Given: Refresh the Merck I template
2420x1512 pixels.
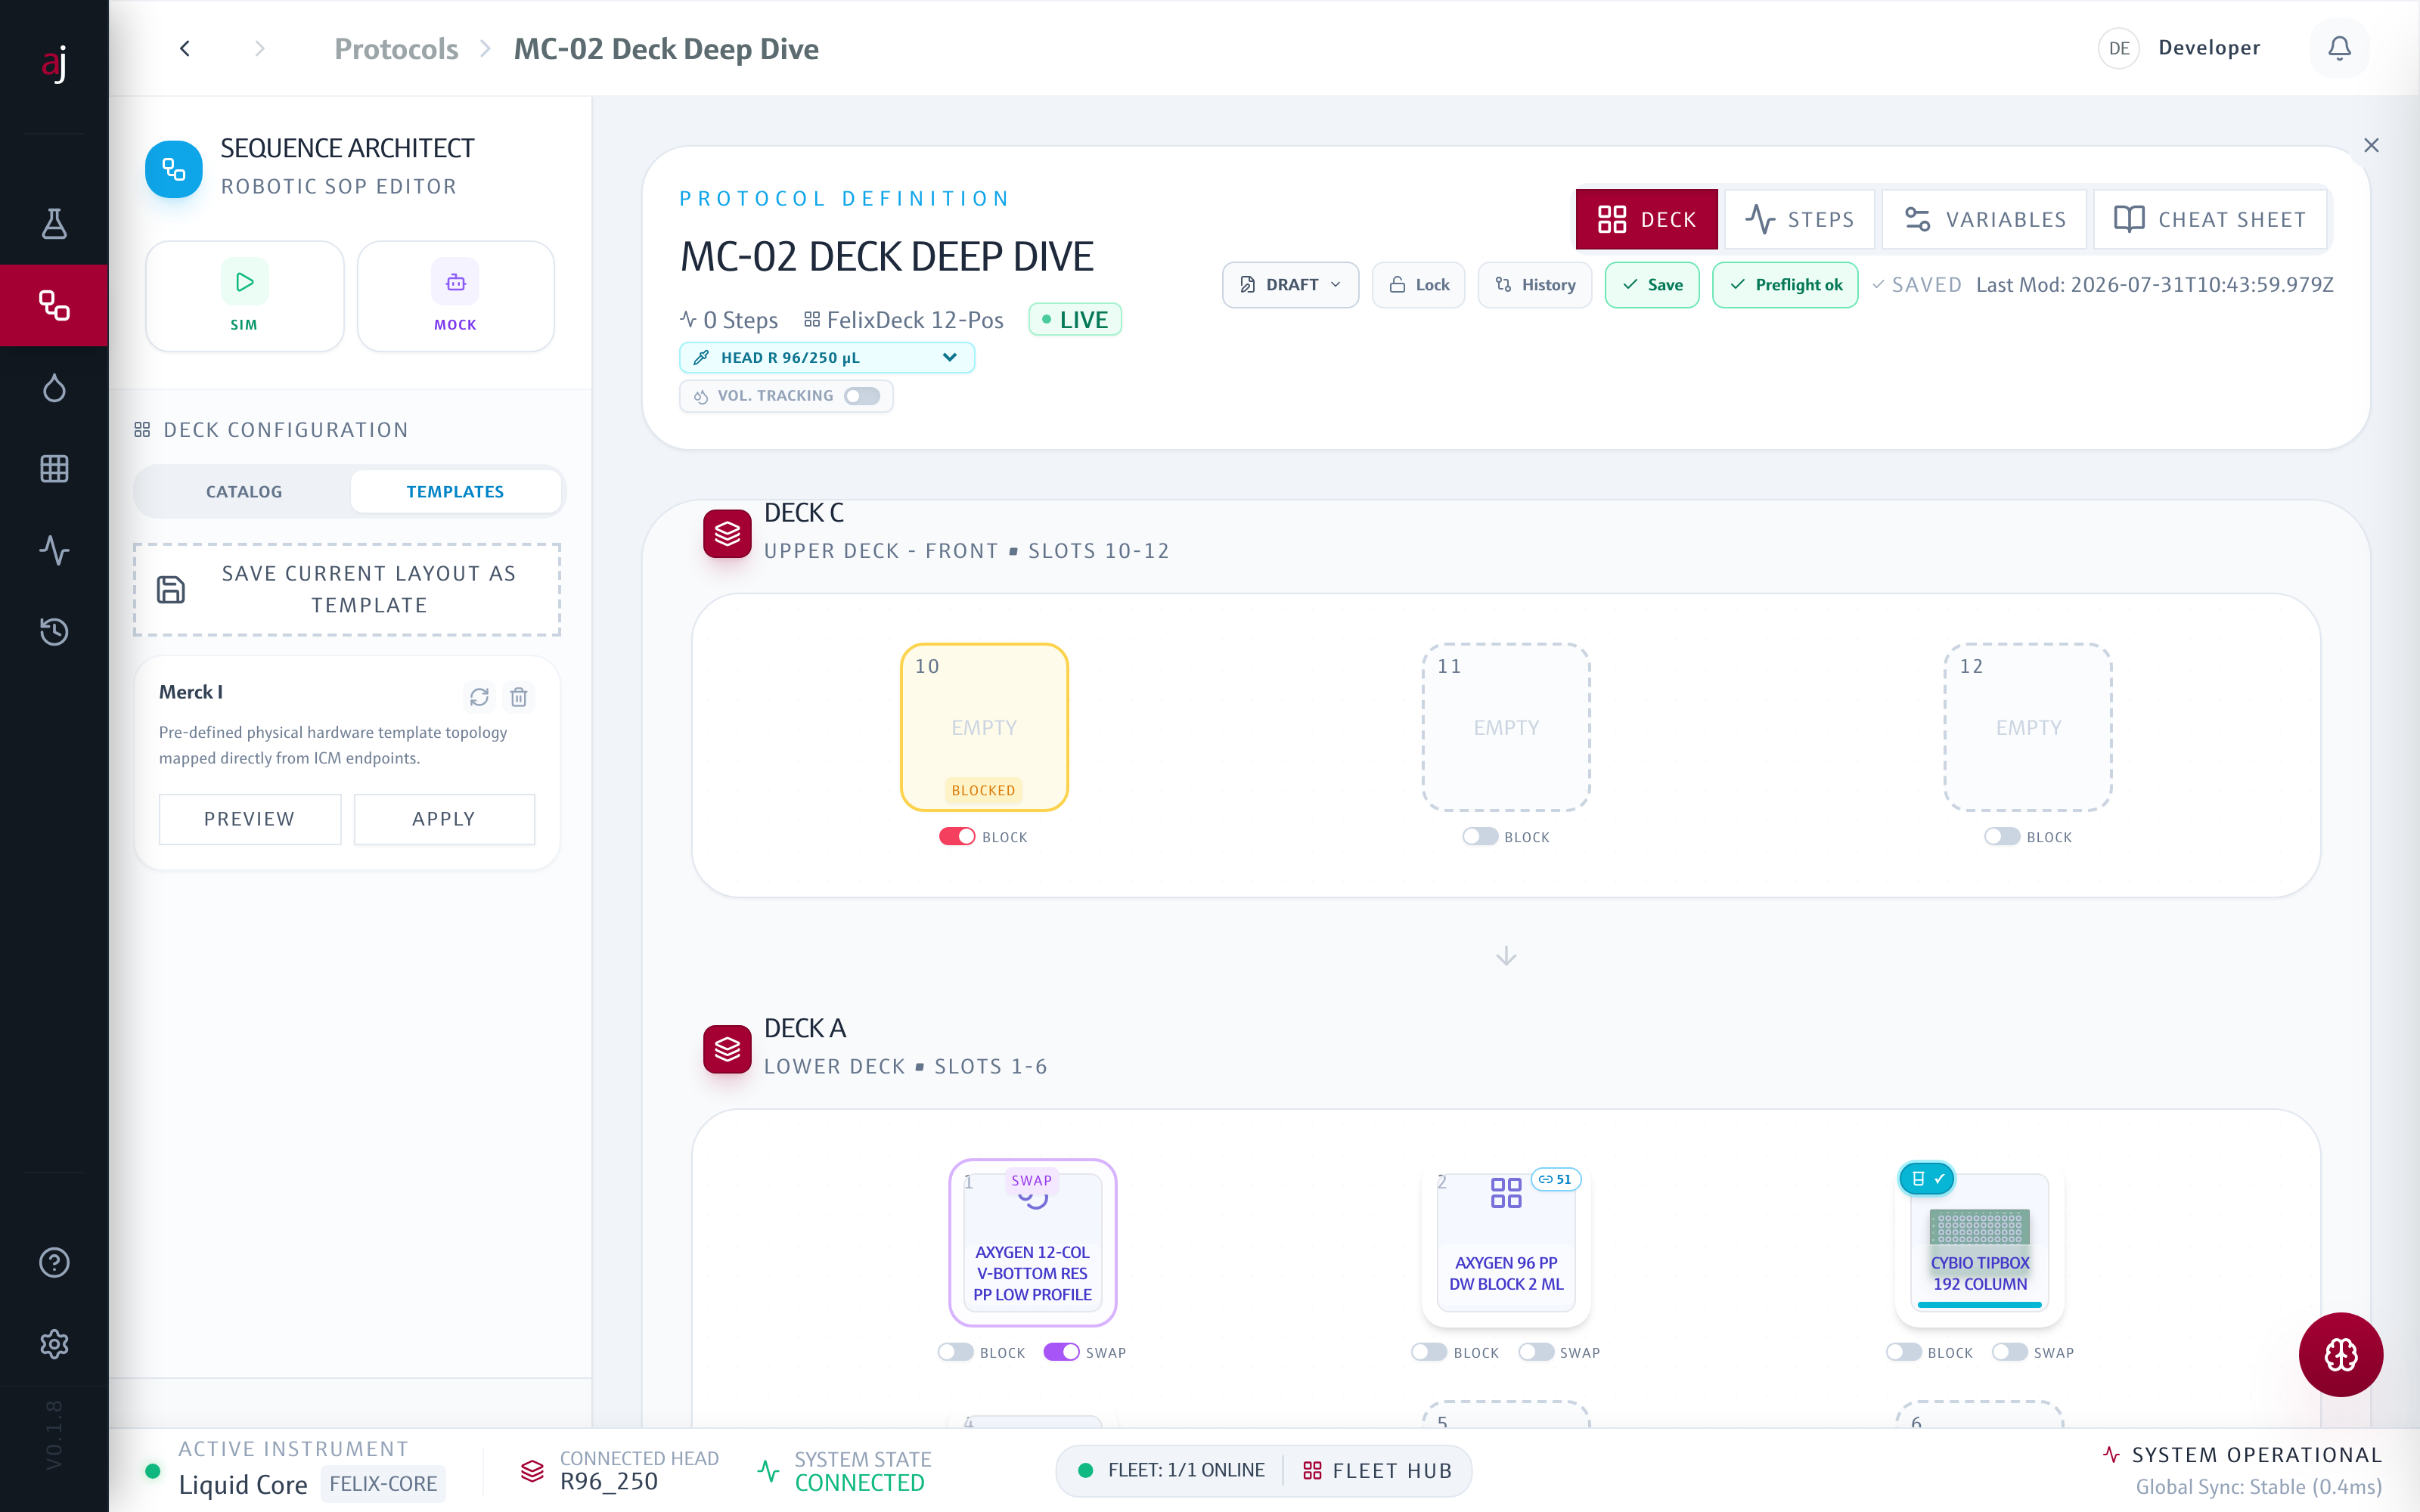Looking at the screenshot, I should point(479,696).
